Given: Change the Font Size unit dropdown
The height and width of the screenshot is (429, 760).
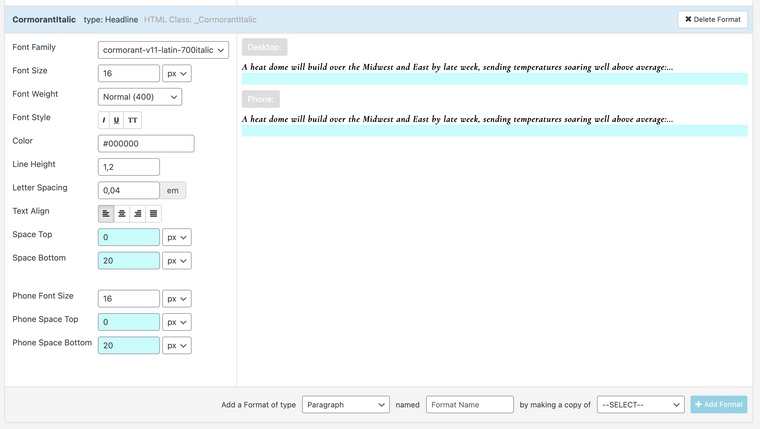Looking at the screenshot, I should tap(177, 73).
